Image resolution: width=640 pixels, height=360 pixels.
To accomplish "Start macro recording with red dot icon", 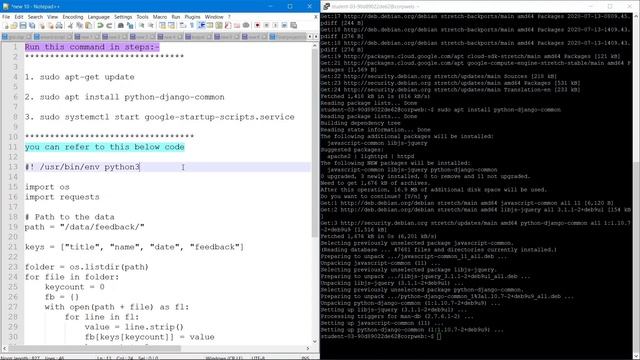I will pos(258,26).
